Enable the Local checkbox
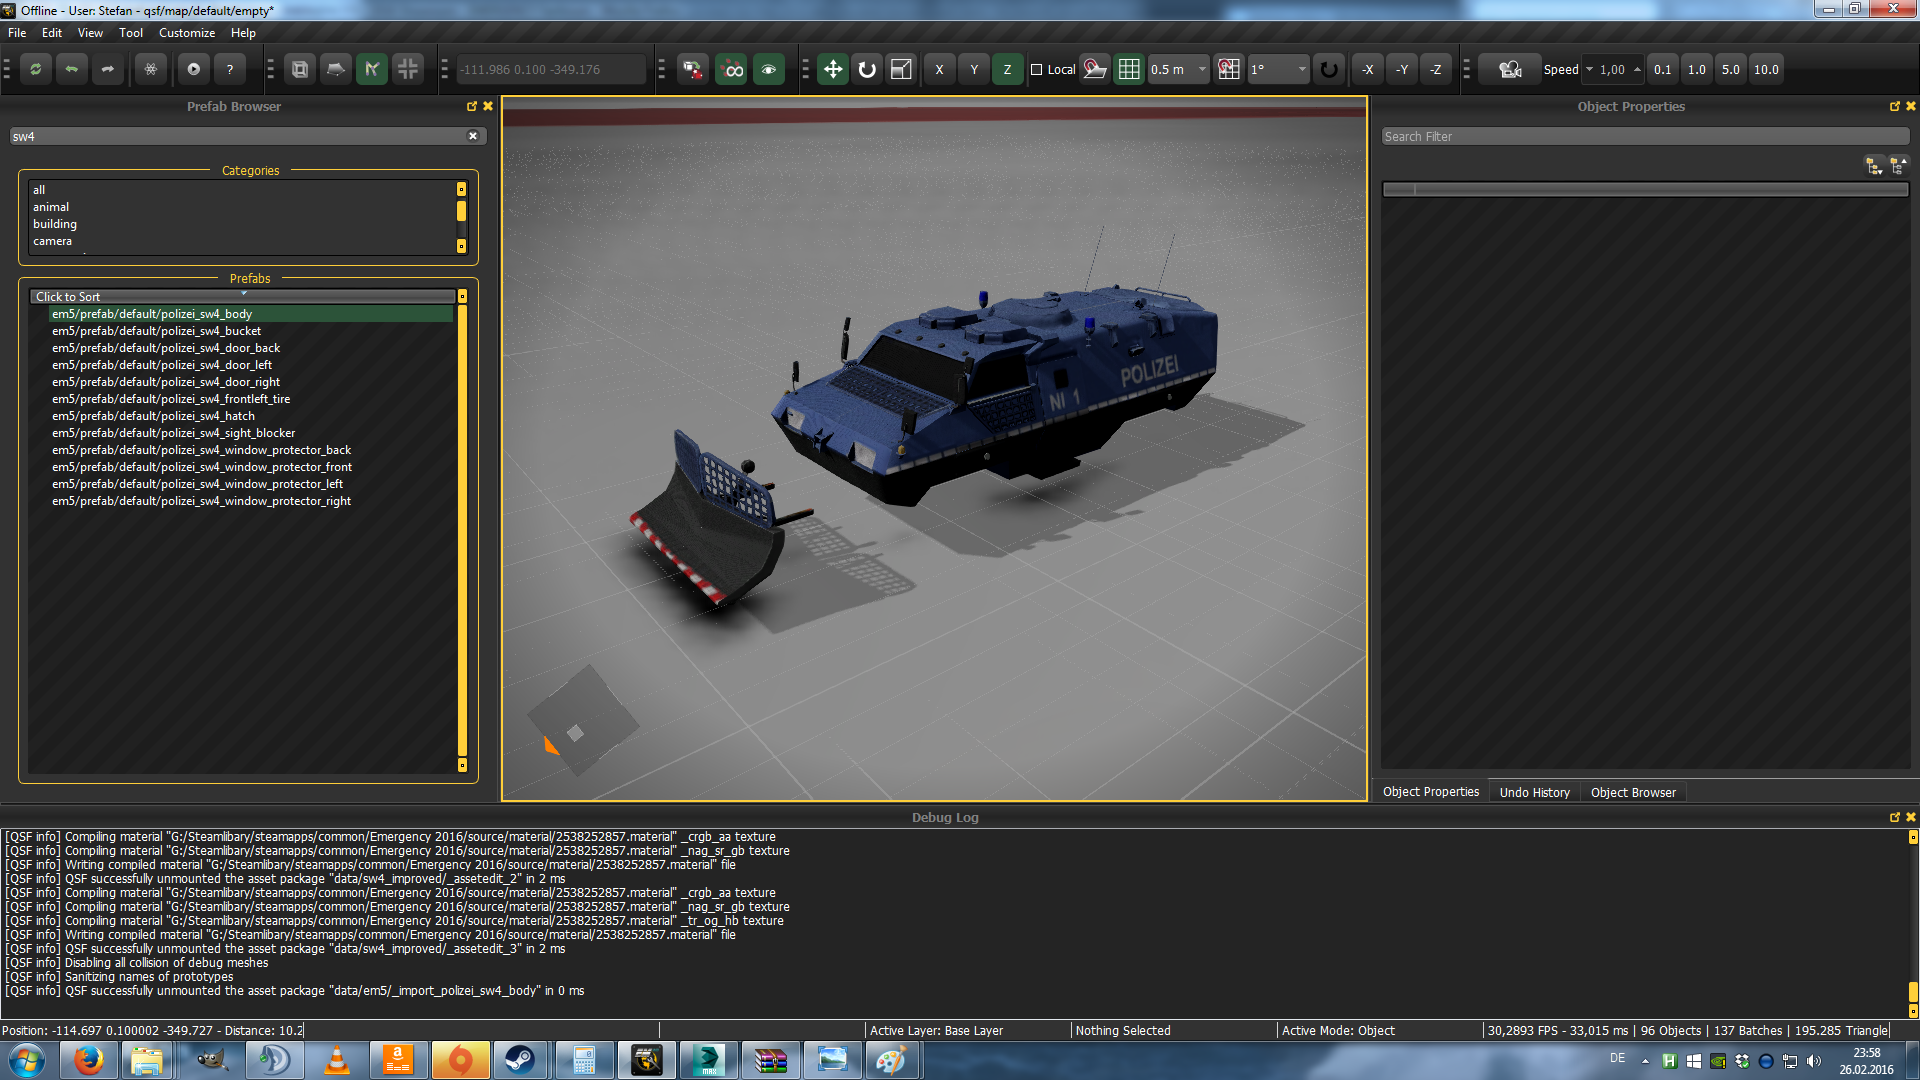The image size is (1920, 1080). click(1037, 70)
